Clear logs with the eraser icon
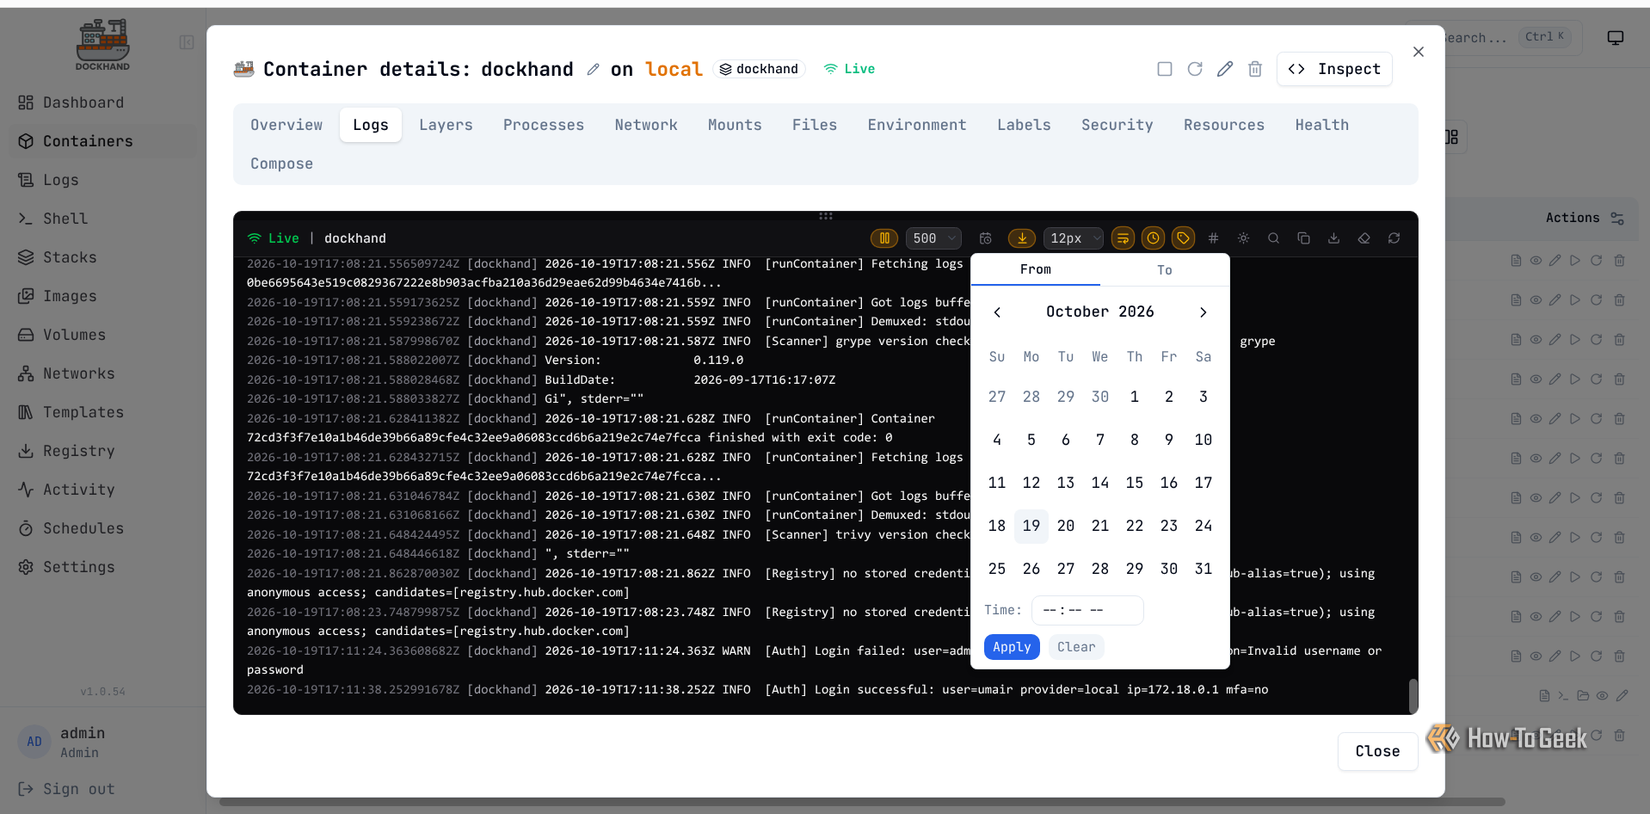This screenshot has width=1650, height=814. (1364, 238)
